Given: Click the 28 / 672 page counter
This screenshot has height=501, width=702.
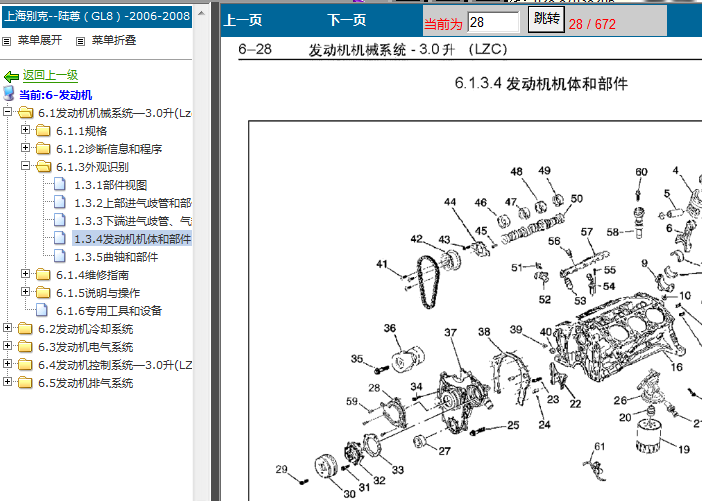Looking at the screenshot, I should (592, 24).
